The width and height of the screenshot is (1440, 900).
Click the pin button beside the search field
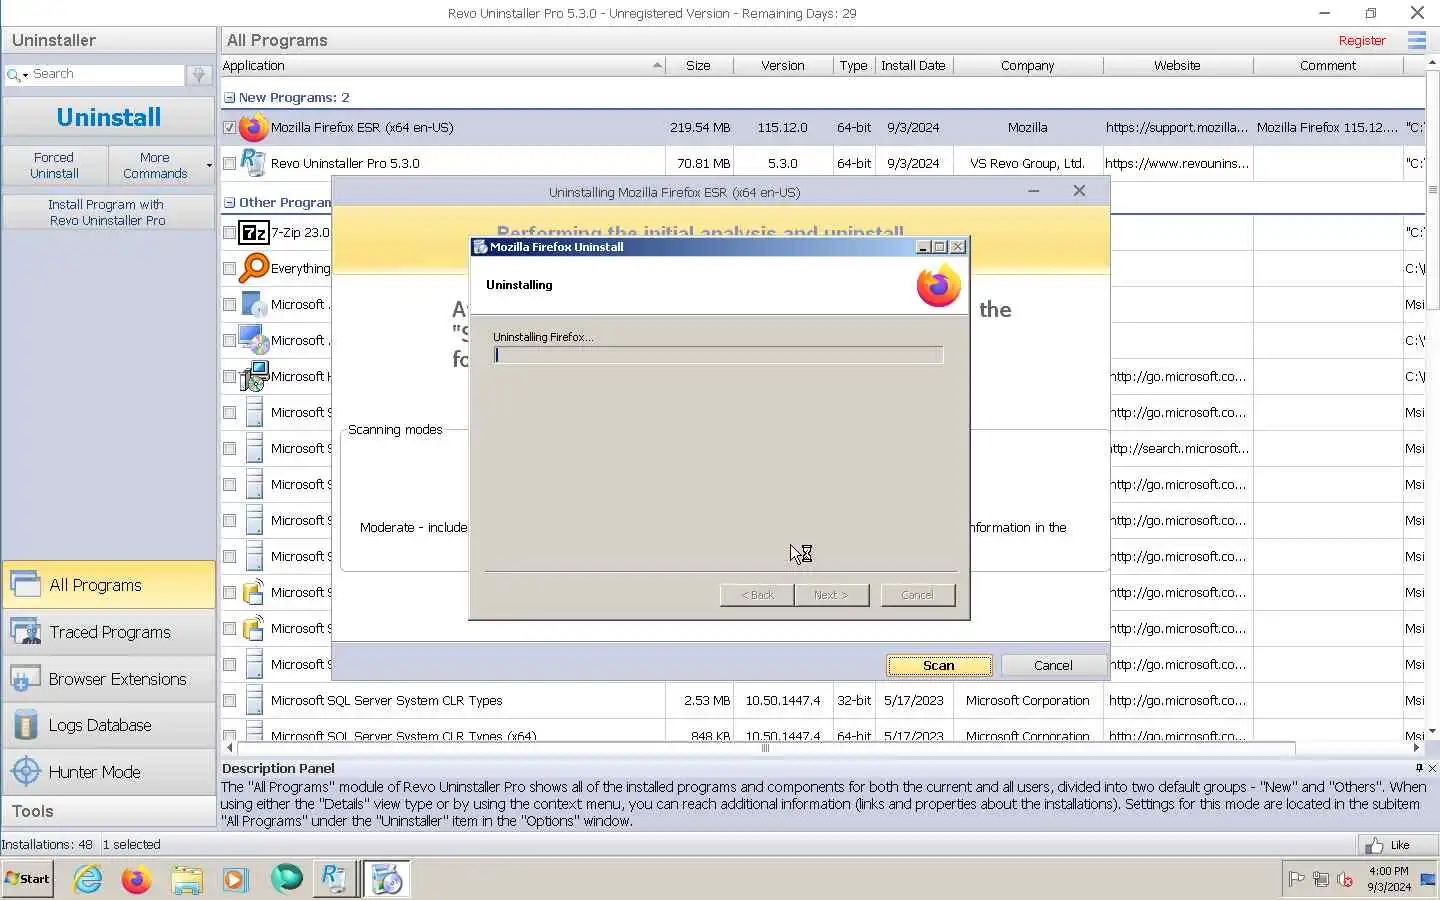[199, 75]
